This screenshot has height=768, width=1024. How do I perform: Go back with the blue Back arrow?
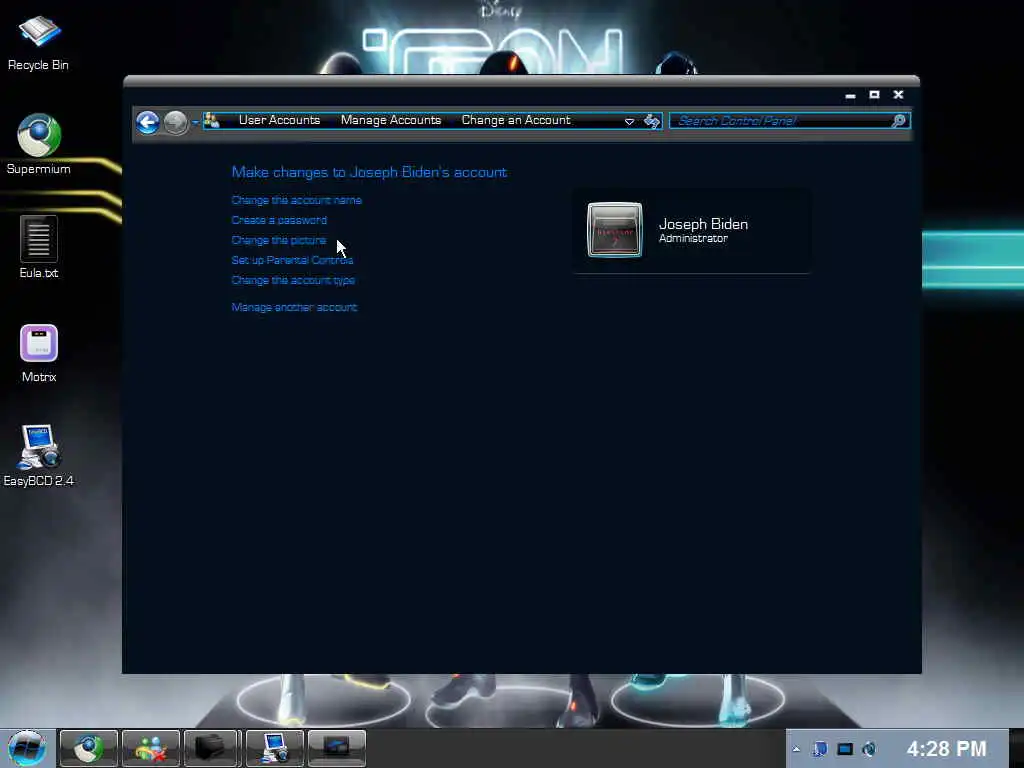pos(148,122)
